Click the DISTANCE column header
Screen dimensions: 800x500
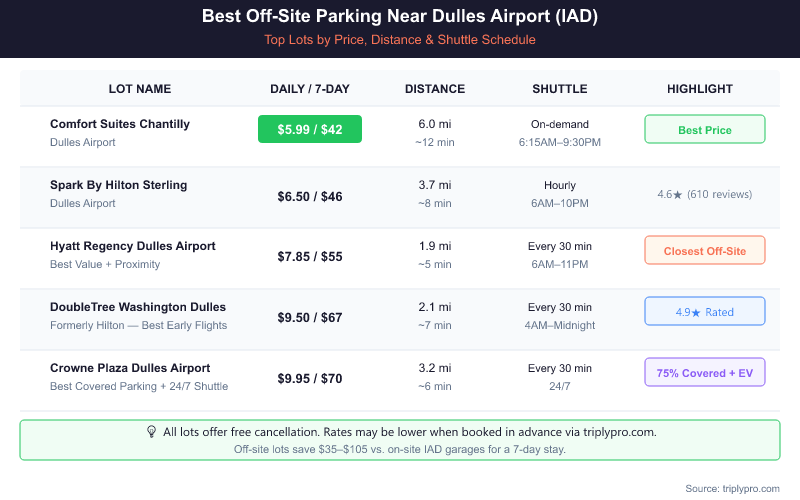(x=435, y=89)
